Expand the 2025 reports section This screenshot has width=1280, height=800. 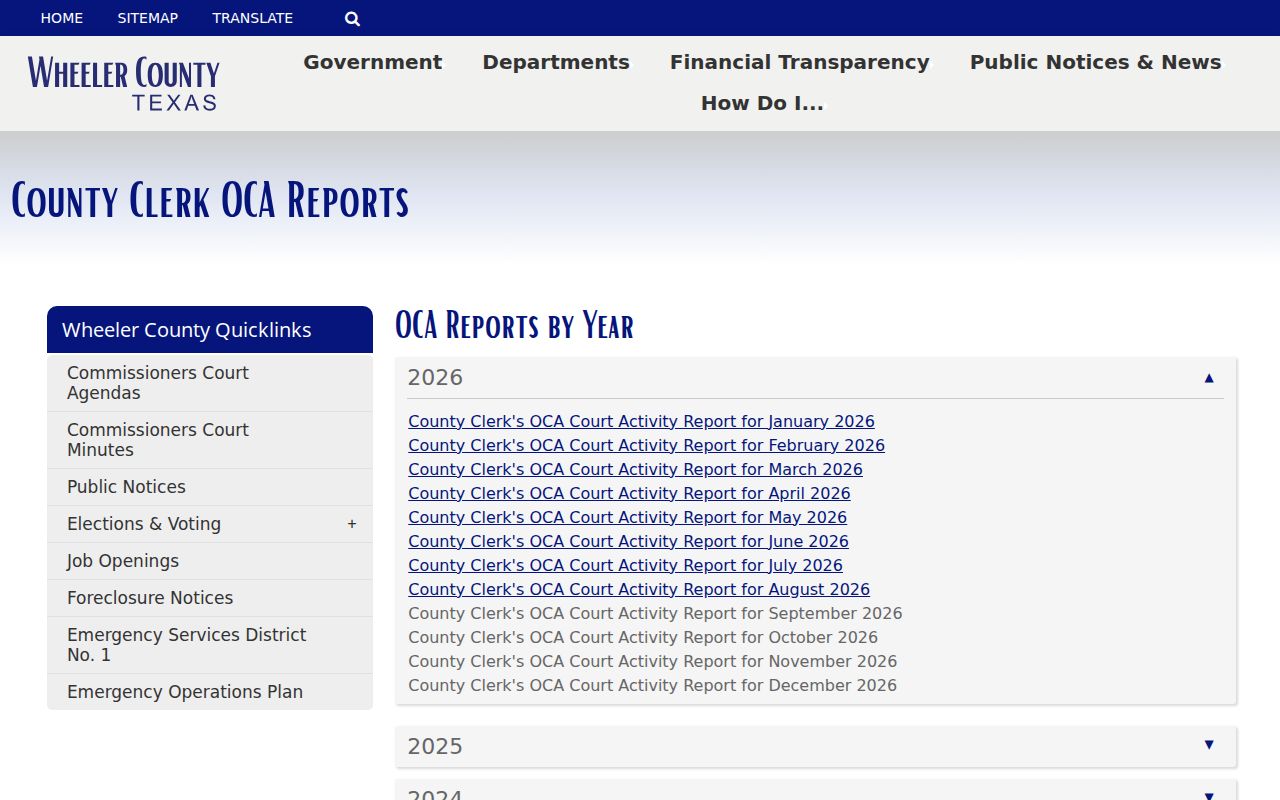point(816,746)
